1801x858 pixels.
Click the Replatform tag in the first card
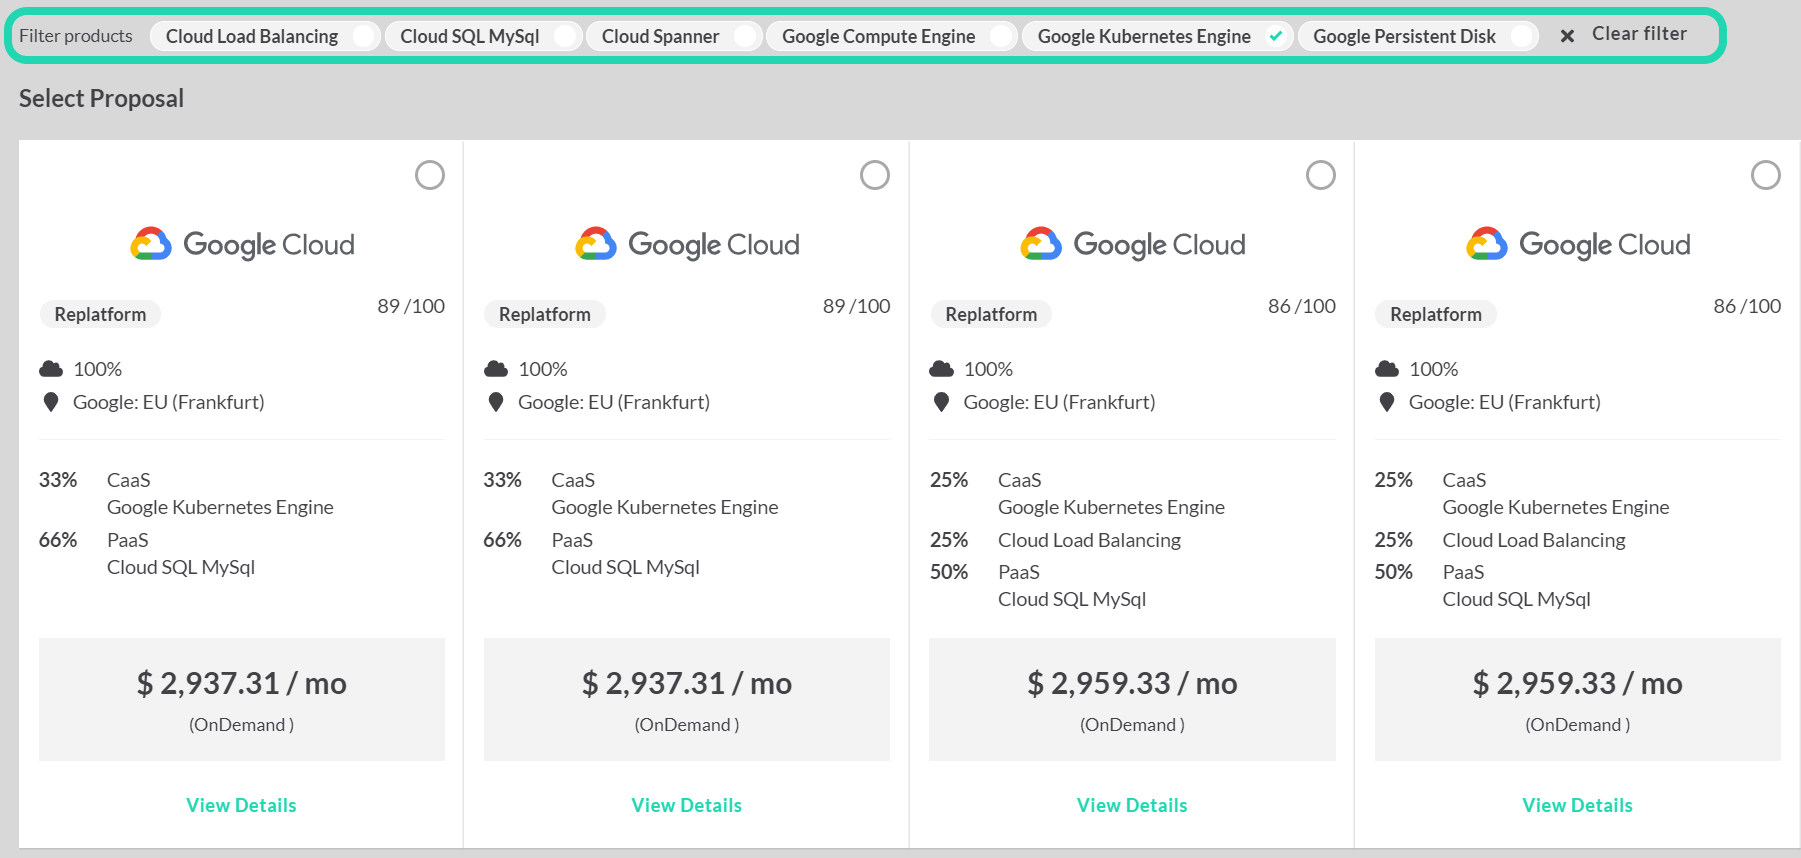click(100, 314)
